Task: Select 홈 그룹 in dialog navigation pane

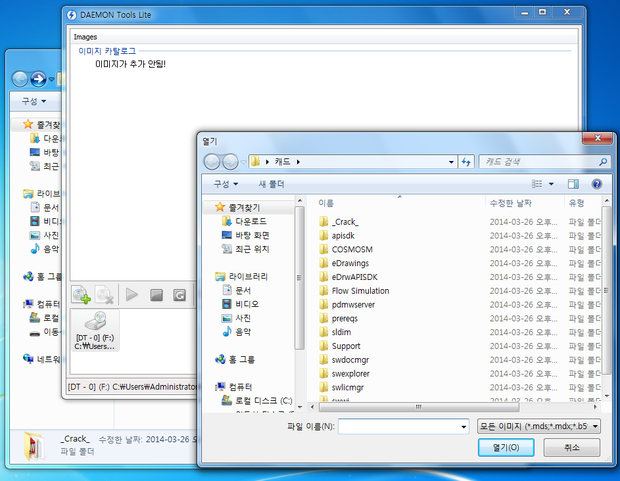Action: tap(242, 360)
